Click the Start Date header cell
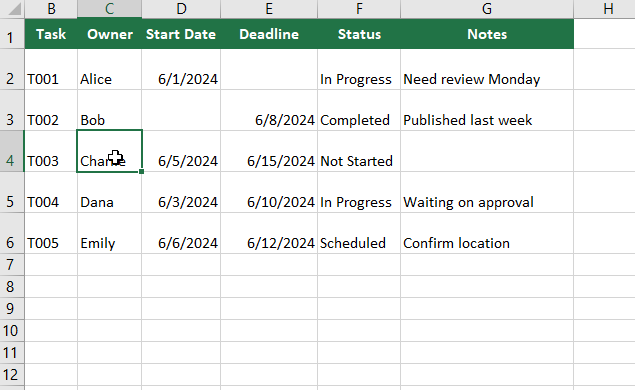This screenshot has width=635, height=390. point(181,34)
